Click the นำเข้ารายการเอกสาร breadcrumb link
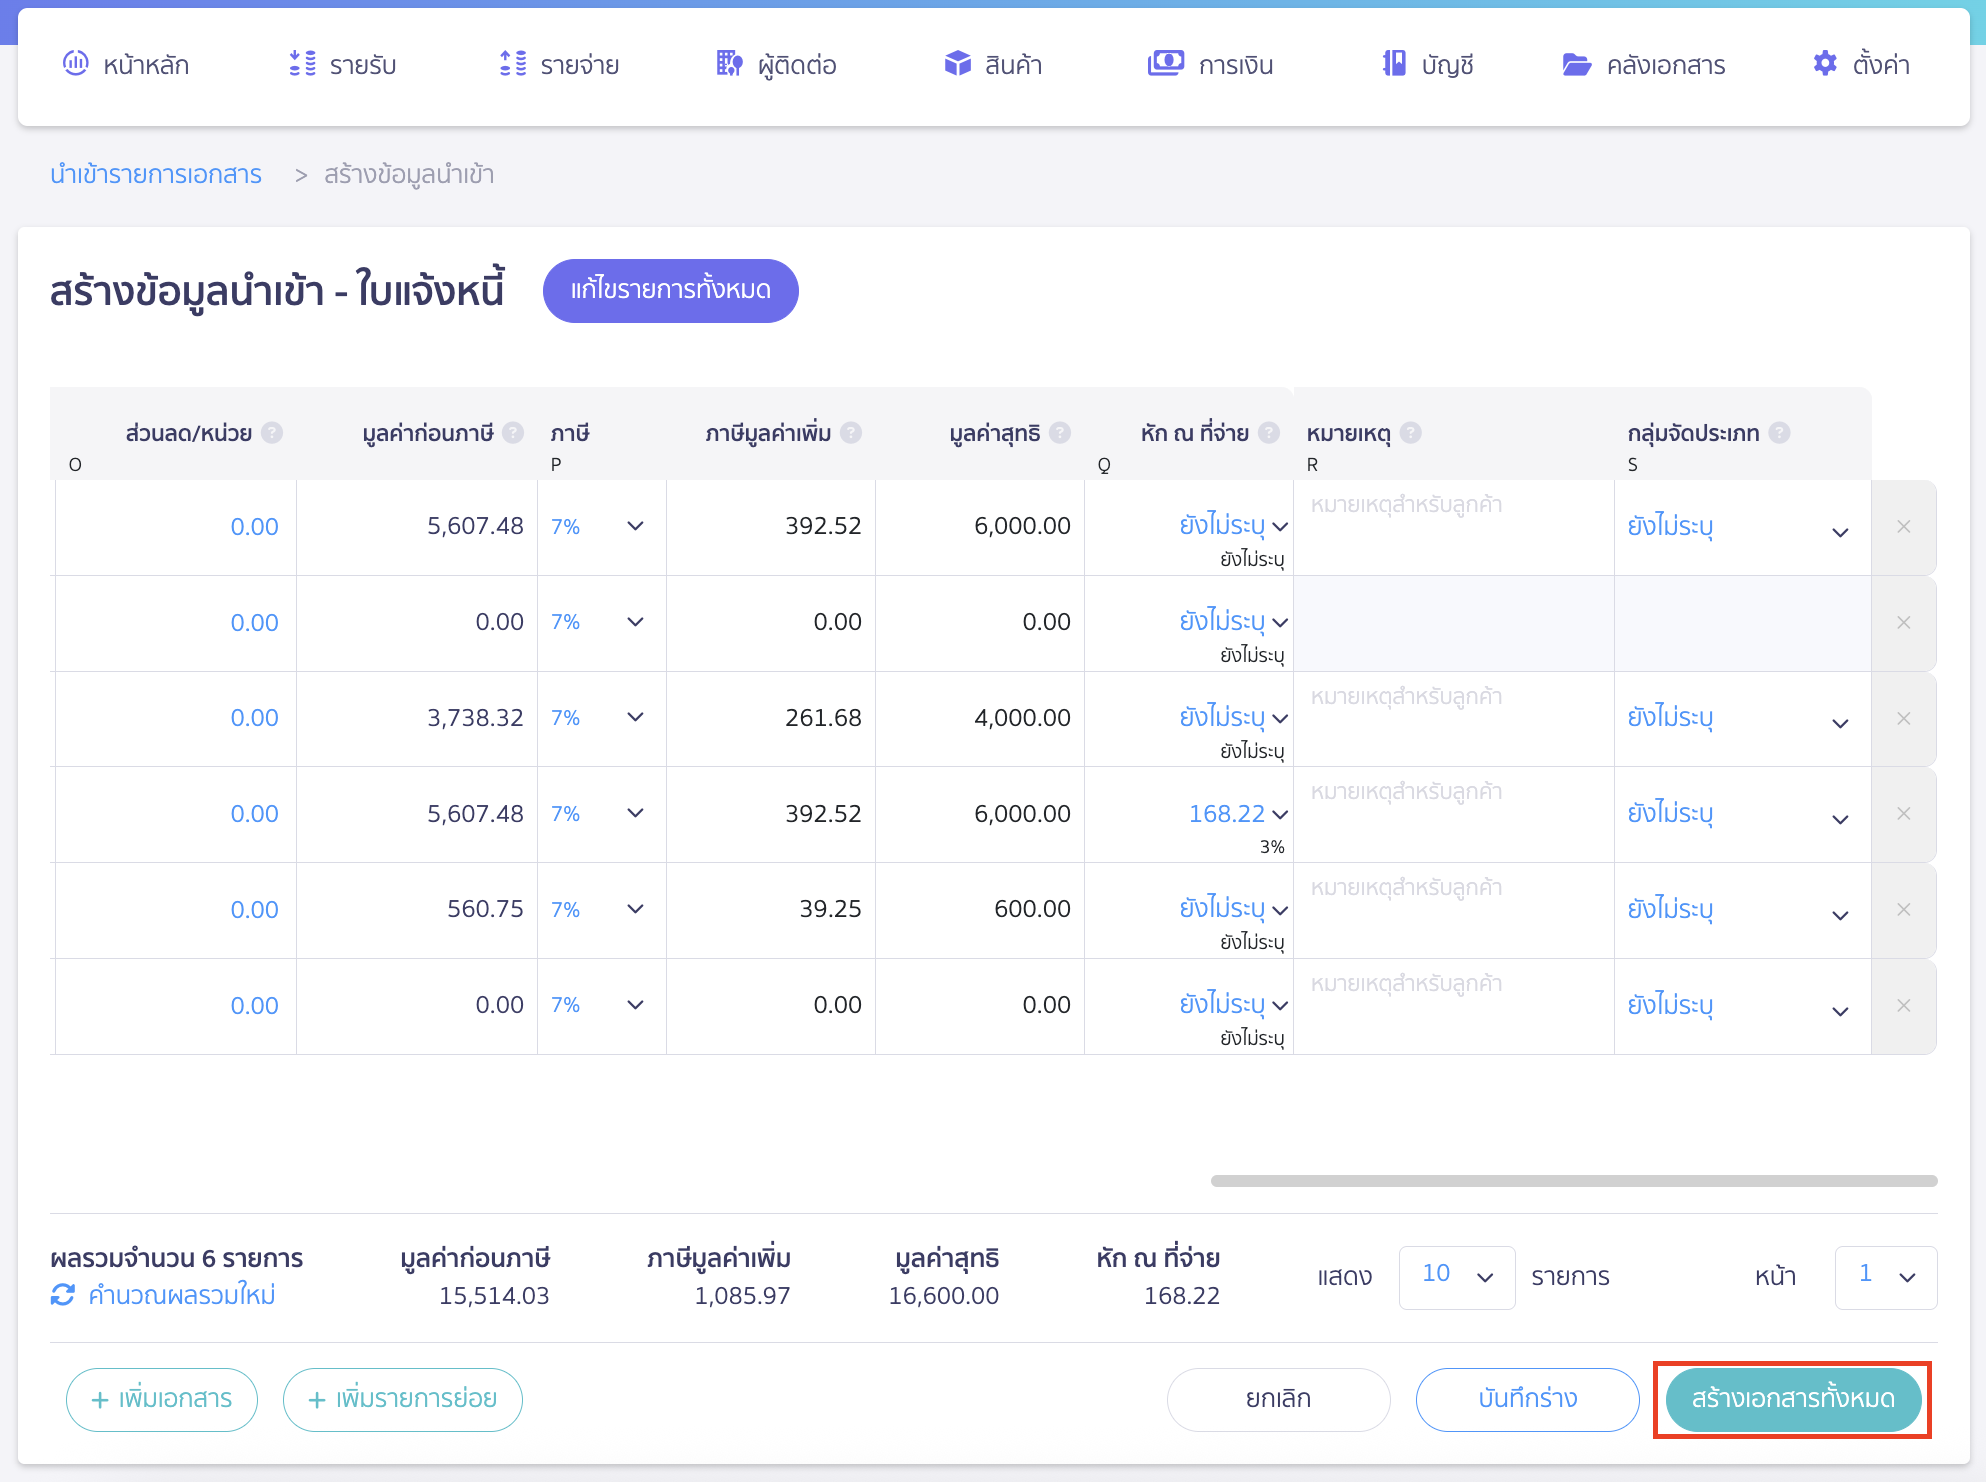This screenshot has width=1986, height=1482. [x=157, y=174]
